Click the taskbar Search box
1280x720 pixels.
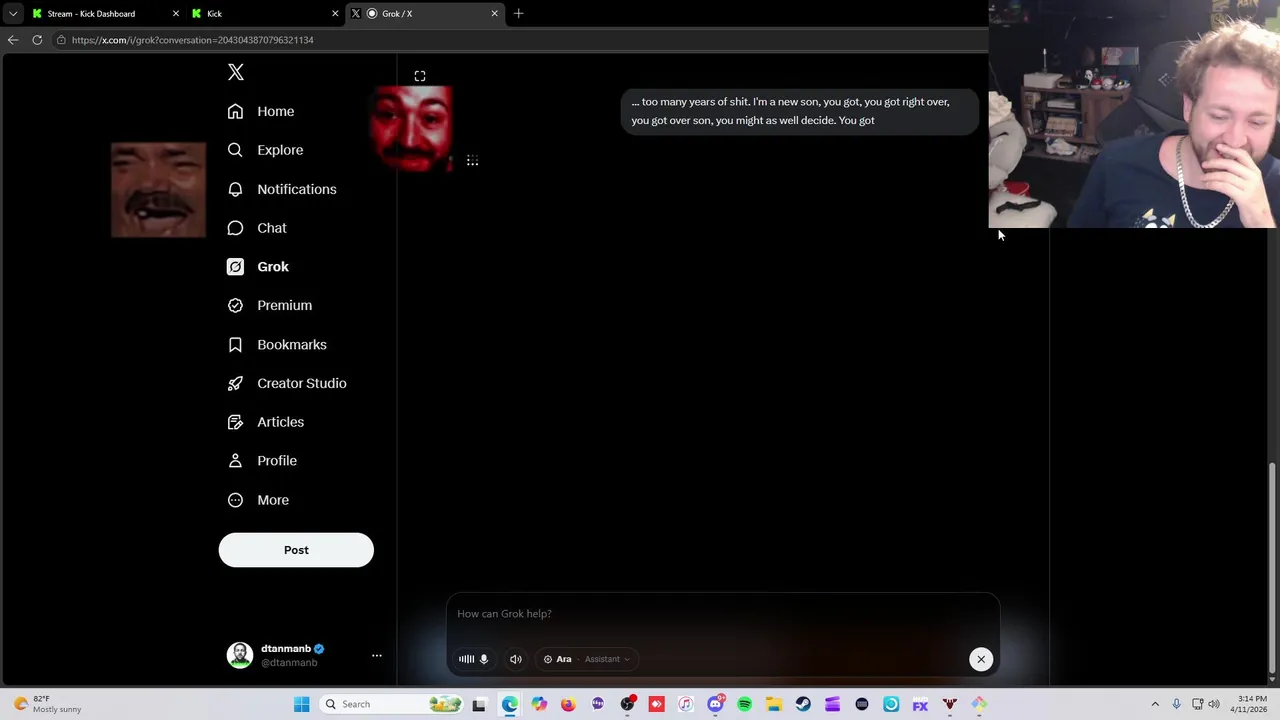point(393,704)
